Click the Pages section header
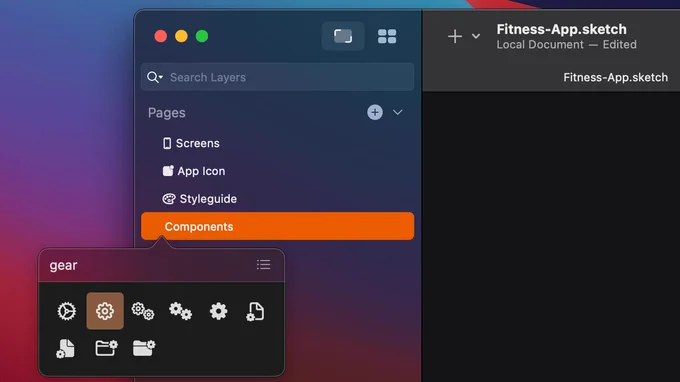 (x=167, y=113)
